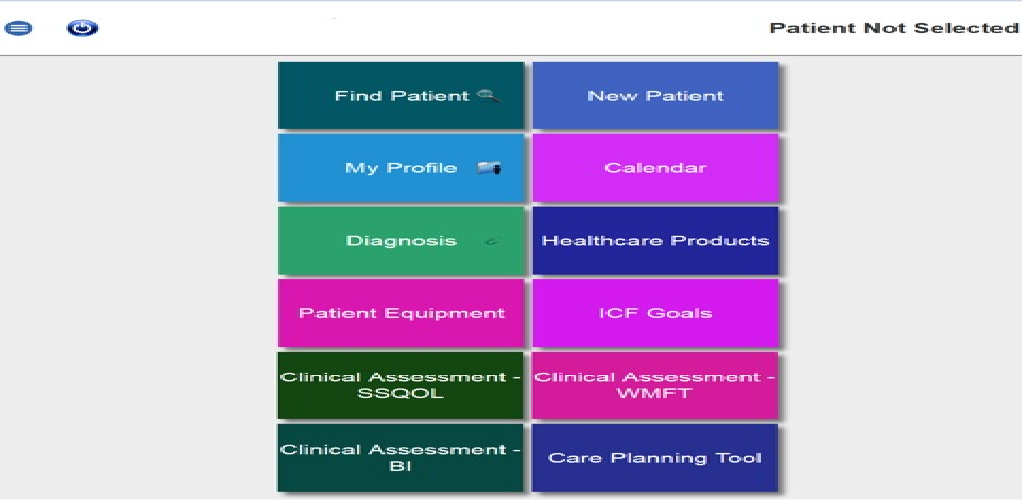
Task: Click the power logout icon
Action: tap(82, 28)
